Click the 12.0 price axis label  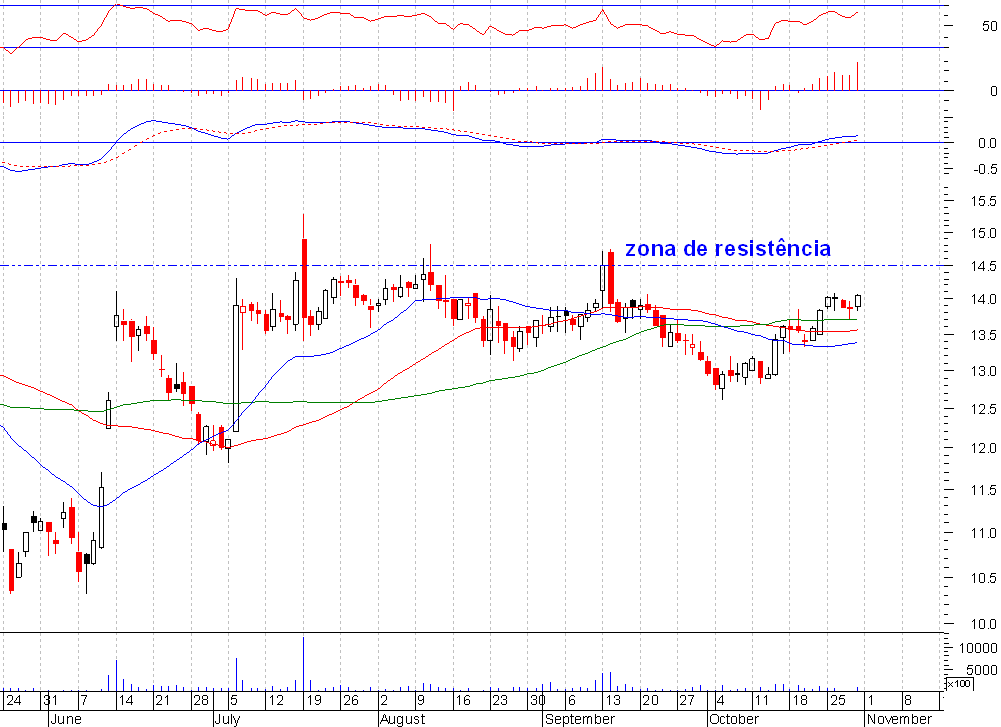tap(984, 449)
